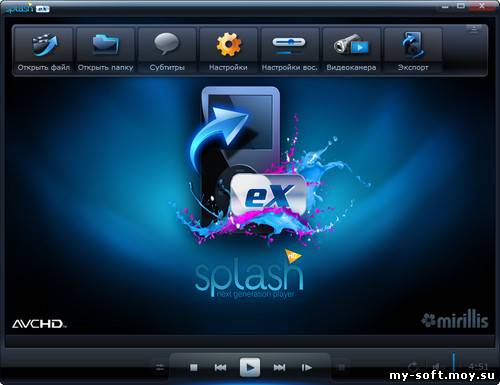Toggle the playlist icon left of Stop
This screenshot has width=500, height=385.
click(x=160, y=367)
